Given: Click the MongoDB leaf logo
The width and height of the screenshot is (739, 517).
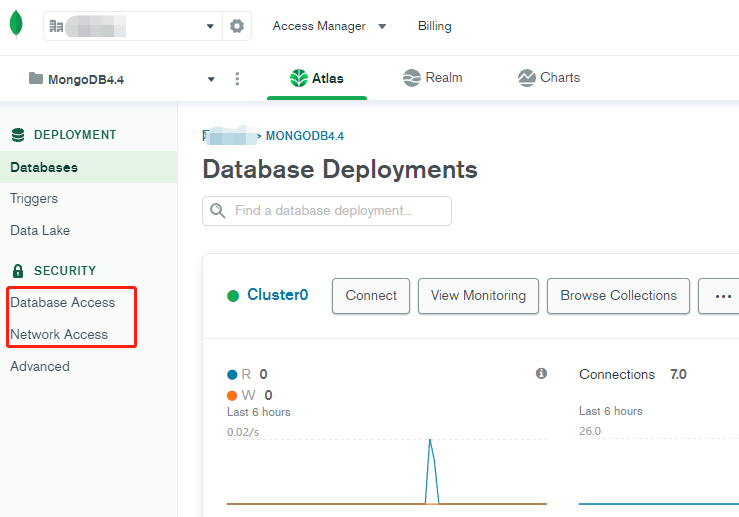Looking at the screenshot, I should click(x=16, y=24).
